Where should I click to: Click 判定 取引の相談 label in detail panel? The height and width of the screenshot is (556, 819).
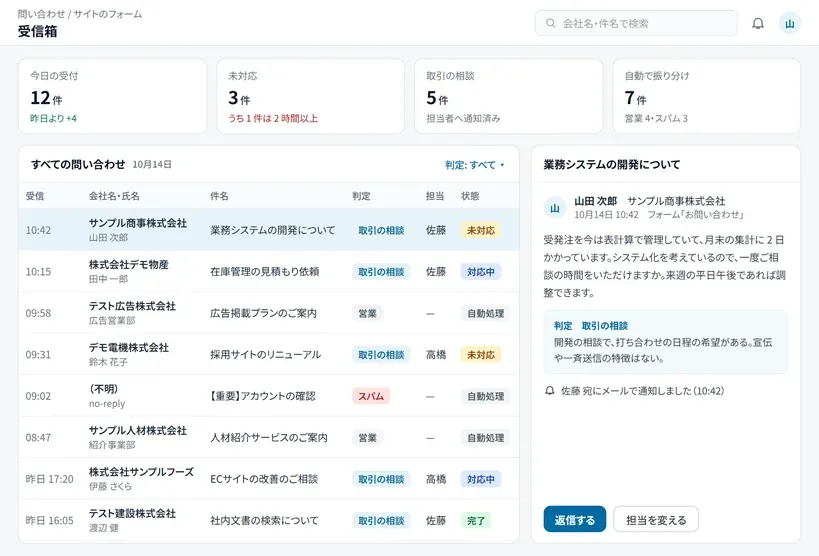pos(591,326)
